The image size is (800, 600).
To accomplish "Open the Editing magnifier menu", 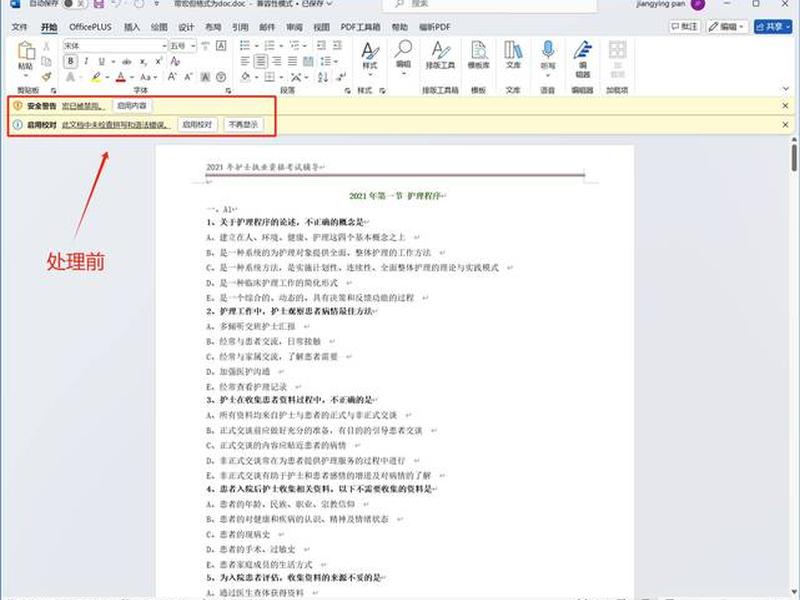I will [x=403, y=58].
